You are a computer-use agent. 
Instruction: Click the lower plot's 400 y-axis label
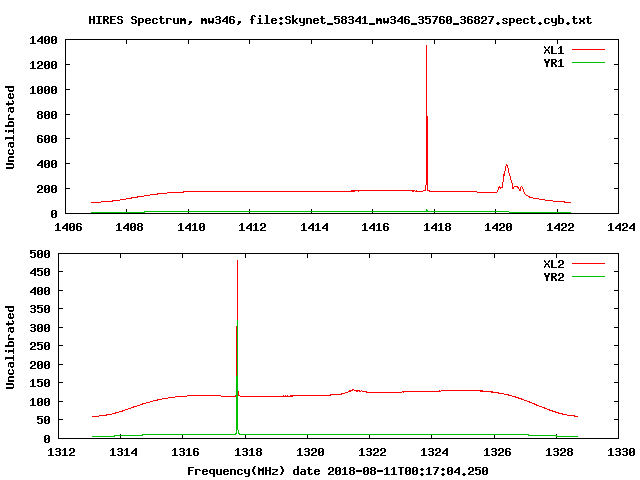[40, 291]
